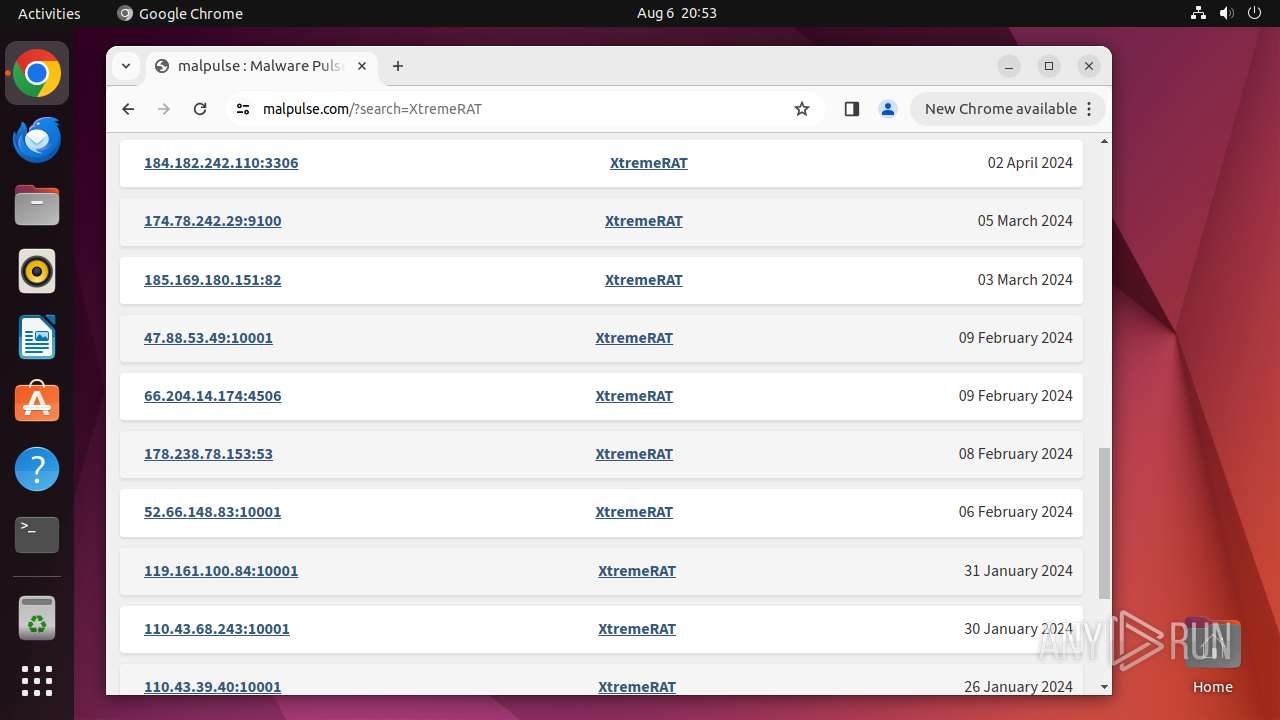Open the New Chrome available menu
Screen dimensions: 1280x720
click(x=1008, y=109)
